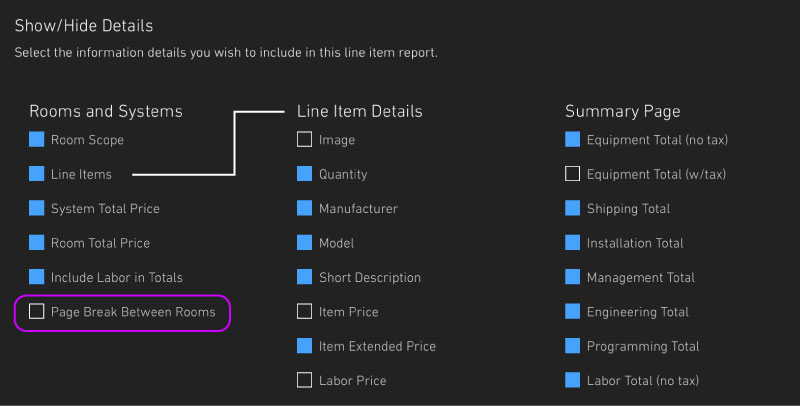Turn off Include Labor in Totals
Screen dimensions: 800x406
pos(36,276)
